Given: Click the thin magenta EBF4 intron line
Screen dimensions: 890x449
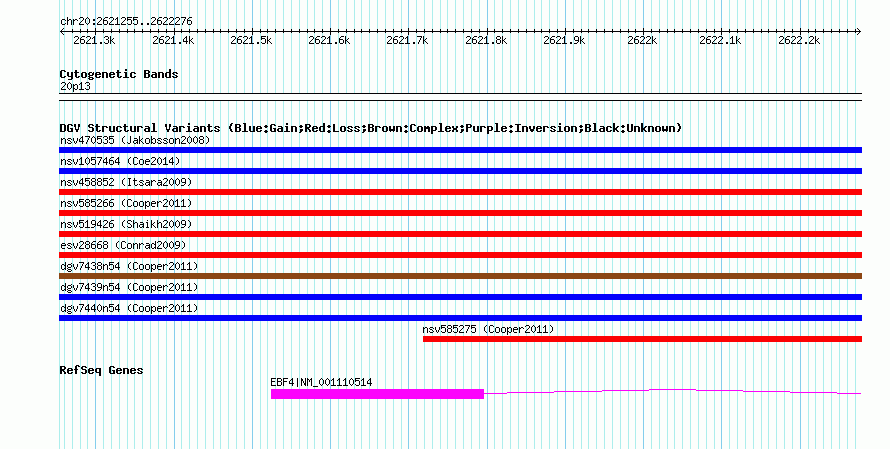Looking at the screenshot, I should pyautogui.click(x=673, y=390).
